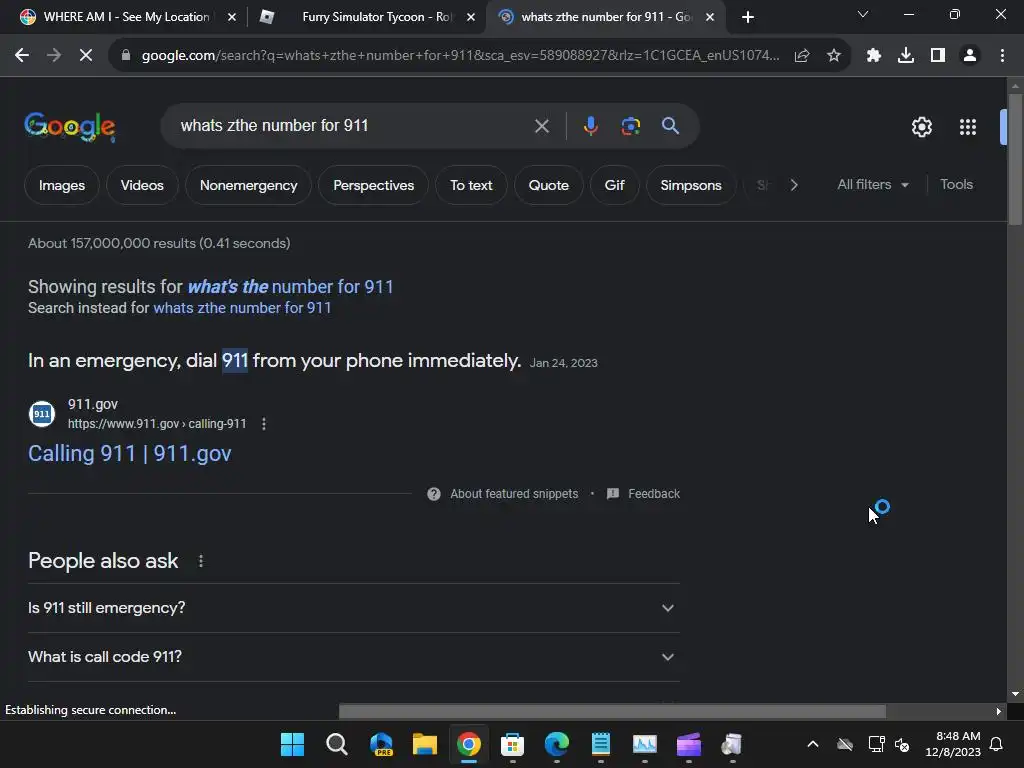Open the Chrome extensions menu
The image size is (1024, 768).
(x=874, y=56)
